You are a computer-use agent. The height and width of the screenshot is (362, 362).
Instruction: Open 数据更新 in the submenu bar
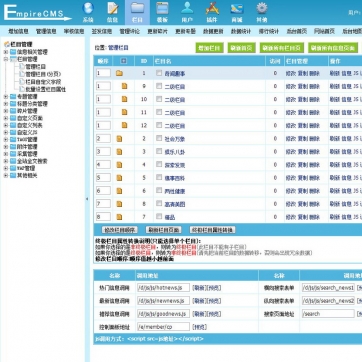[213, 31]
